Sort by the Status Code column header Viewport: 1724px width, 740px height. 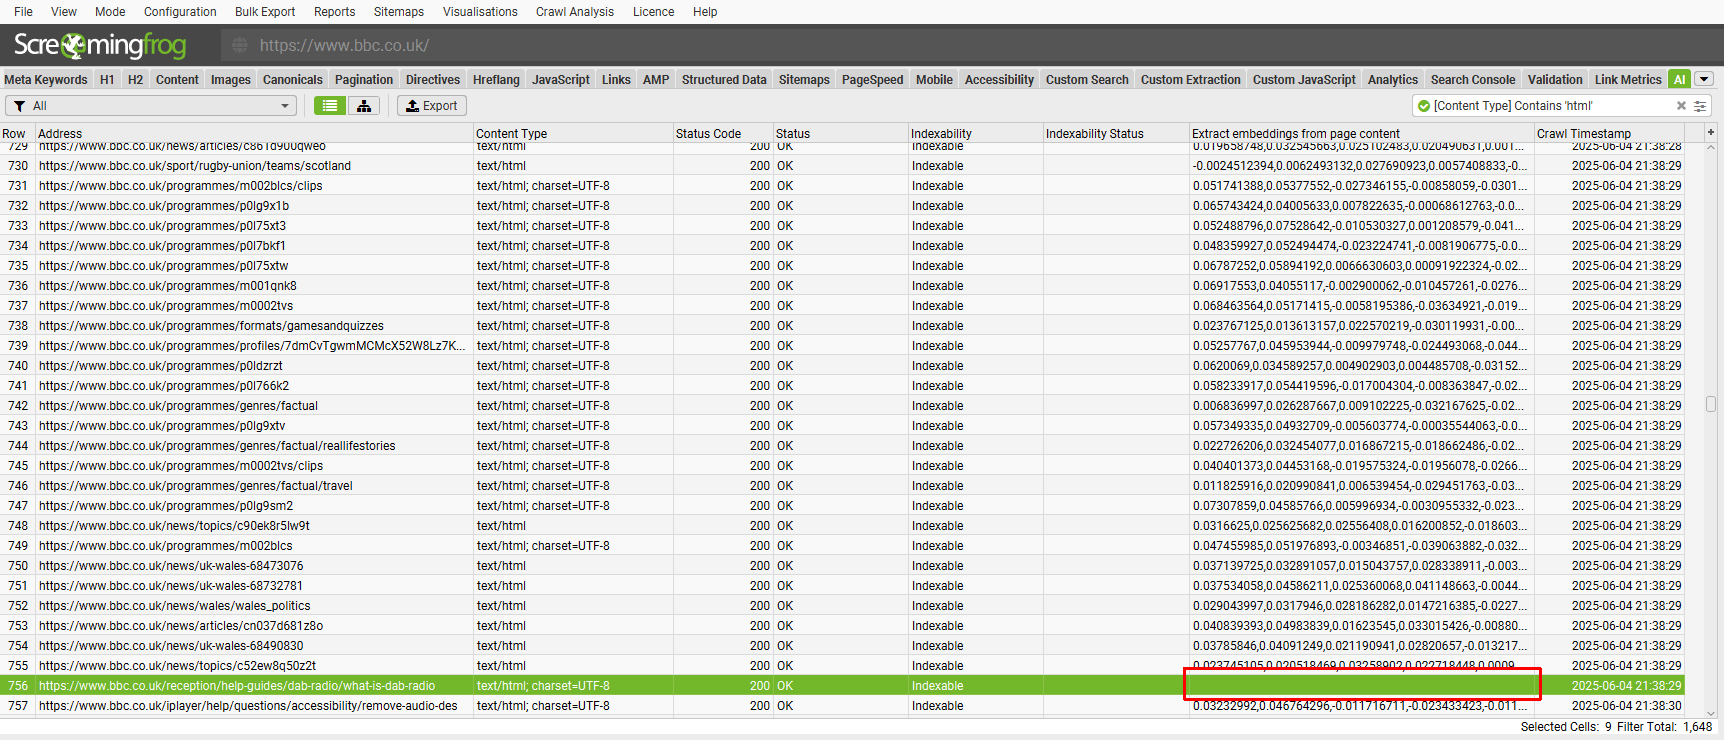pyautogui.click(x=723, y=133)
